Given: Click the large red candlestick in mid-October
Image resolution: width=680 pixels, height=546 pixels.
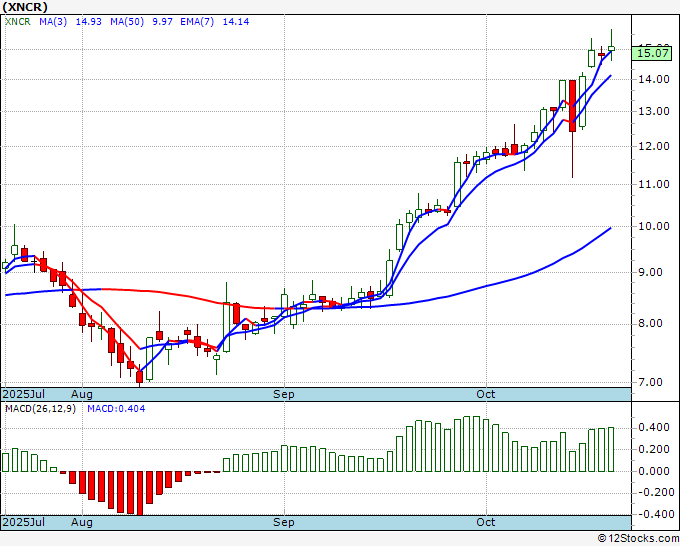Looking at the screenshot, I should pos(572,106).
